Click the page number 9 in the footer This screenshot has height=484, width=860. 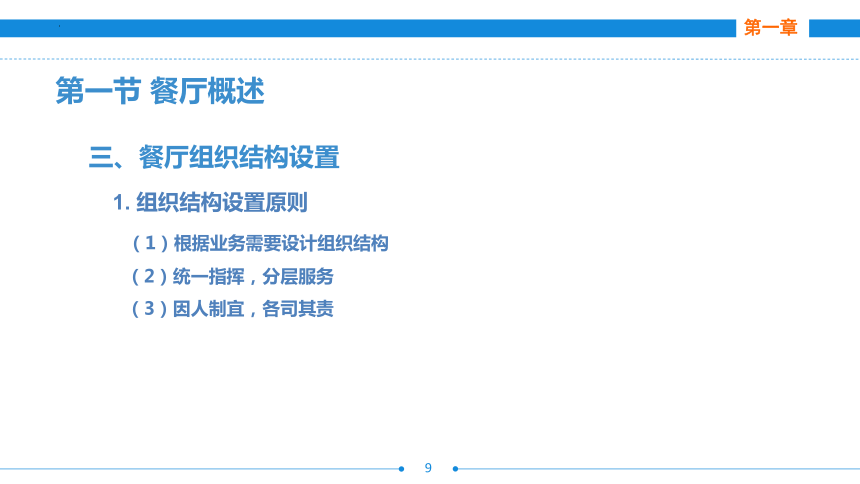click(x=428, y=468)
